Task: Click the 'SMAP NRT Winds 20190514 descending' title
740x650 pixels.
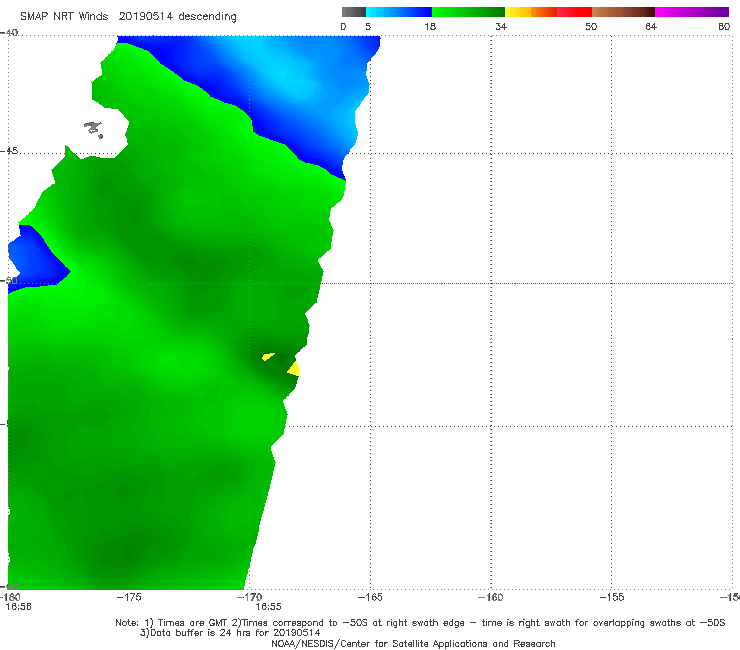Action: tap(128, 17)
